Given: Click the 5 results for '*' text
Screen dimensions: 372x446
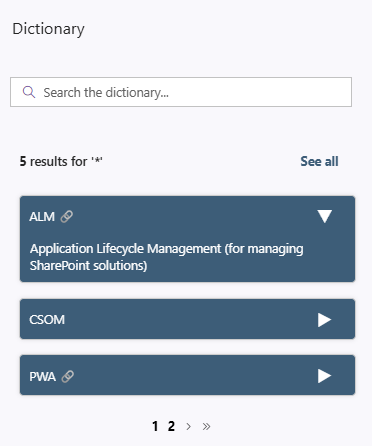Looking at the screenshot, I should [61, 161].
